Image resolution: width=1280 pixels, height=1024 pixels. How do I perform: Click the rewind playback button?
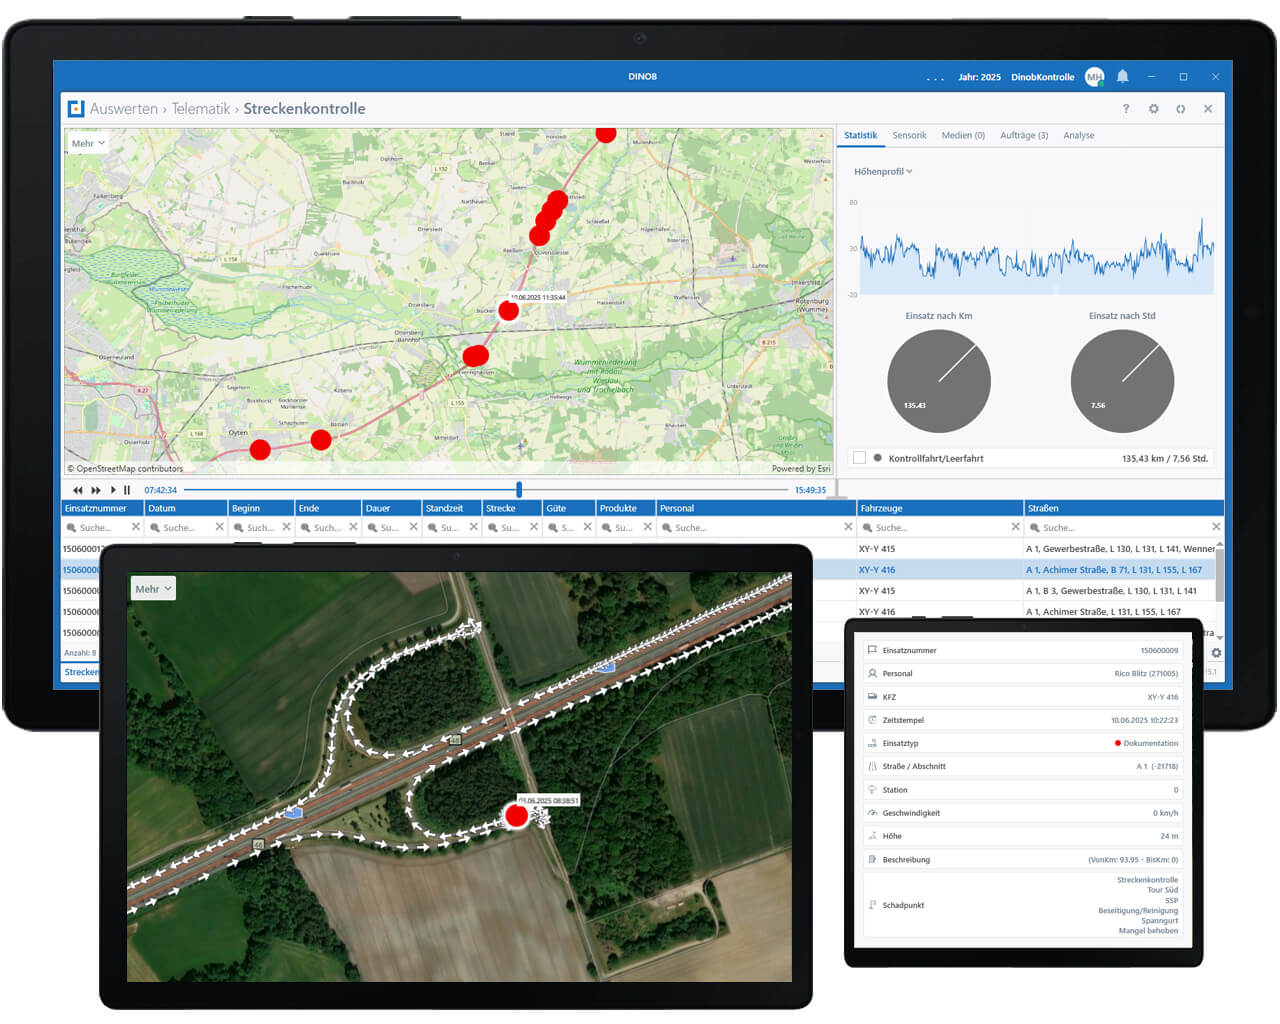pyautogui.click(x=78, y=490)
